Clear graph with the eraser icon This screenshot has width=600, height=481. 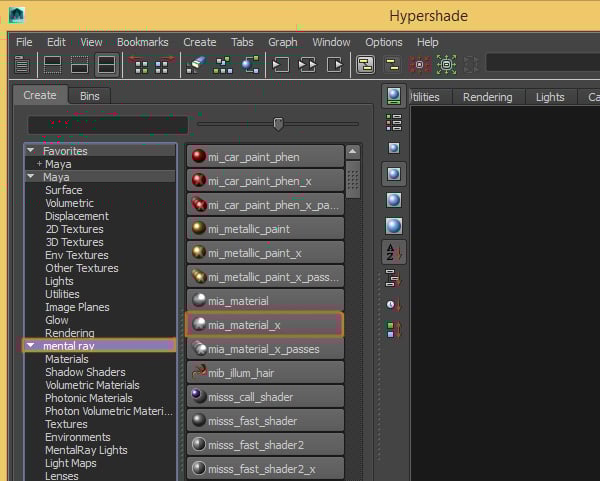tap(196, 65)
